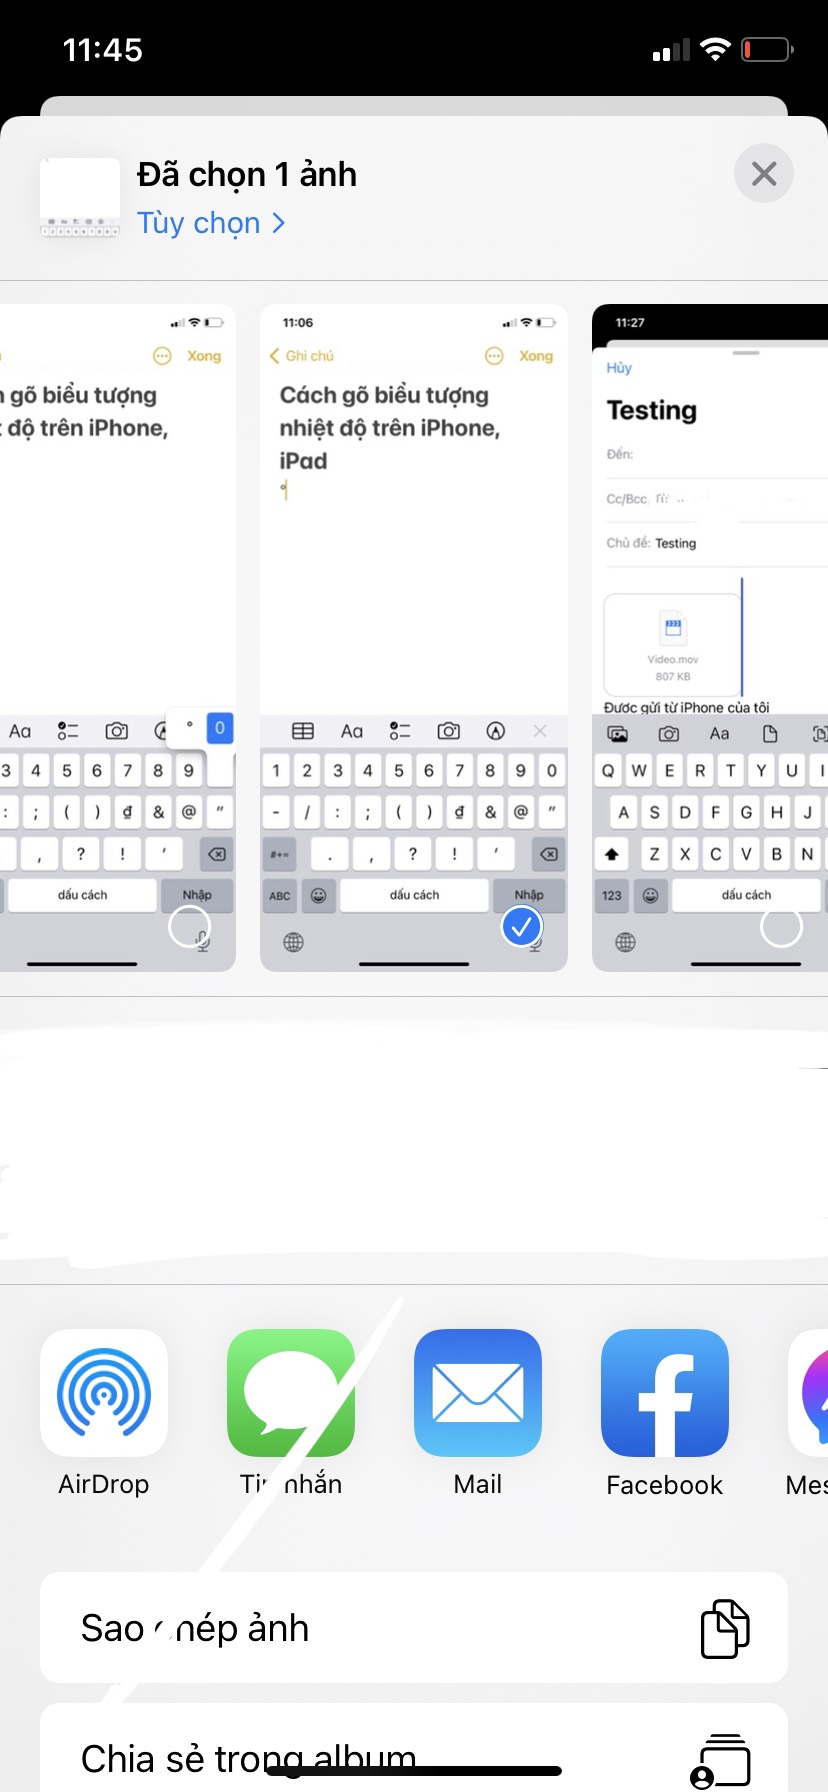Image resolution: width=828 pixels, height=1792 pixels.
Task: Tap the low battery indicator in the status bar
Action: point(766,50)
